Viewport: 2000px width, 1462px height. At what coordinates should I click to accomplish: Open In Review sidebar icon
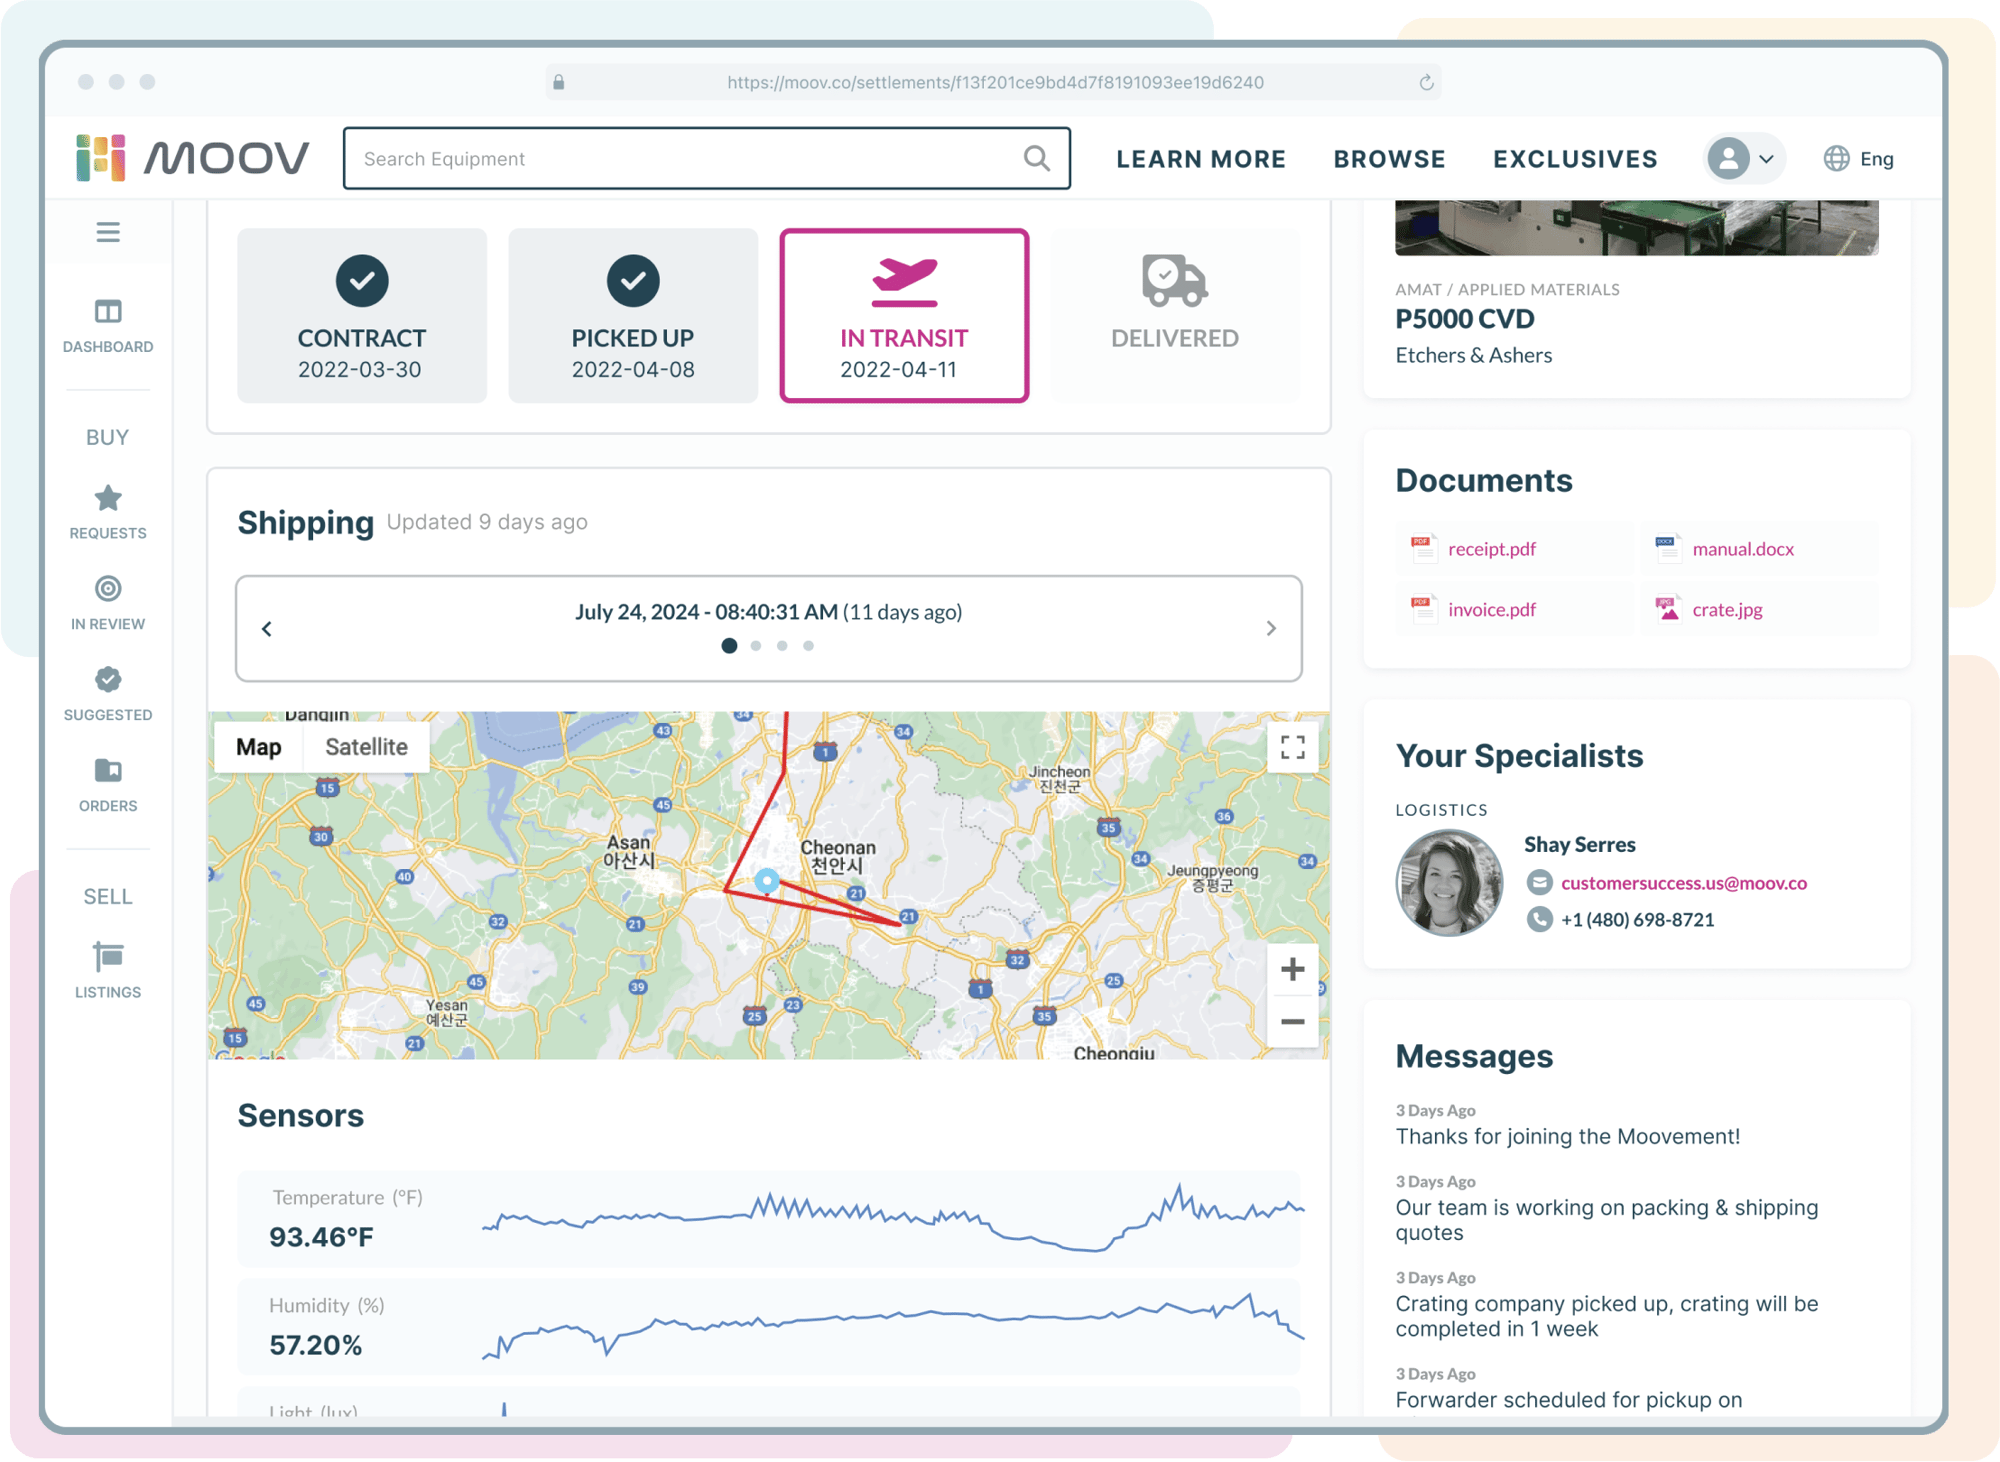click(x=108, y=589)
